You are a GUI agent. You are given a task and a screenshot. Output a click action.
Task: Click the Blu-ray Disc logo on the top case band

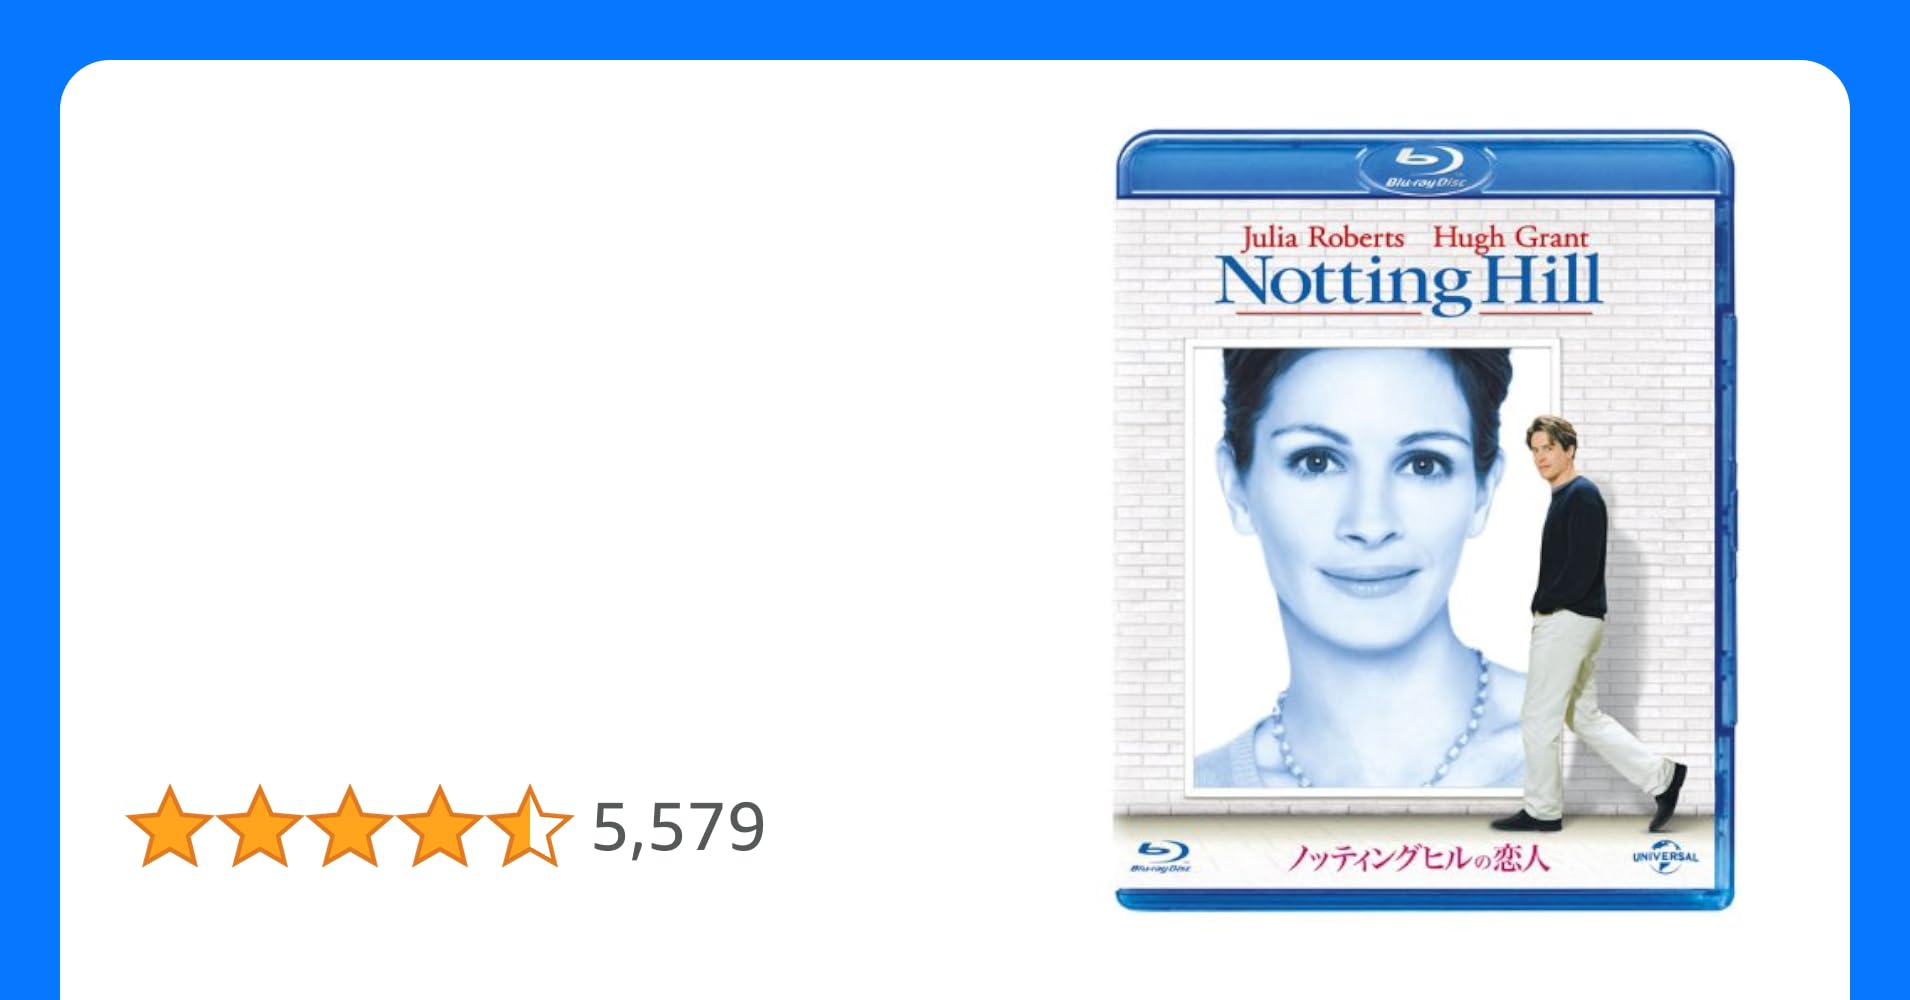(x=1426, y=167)
